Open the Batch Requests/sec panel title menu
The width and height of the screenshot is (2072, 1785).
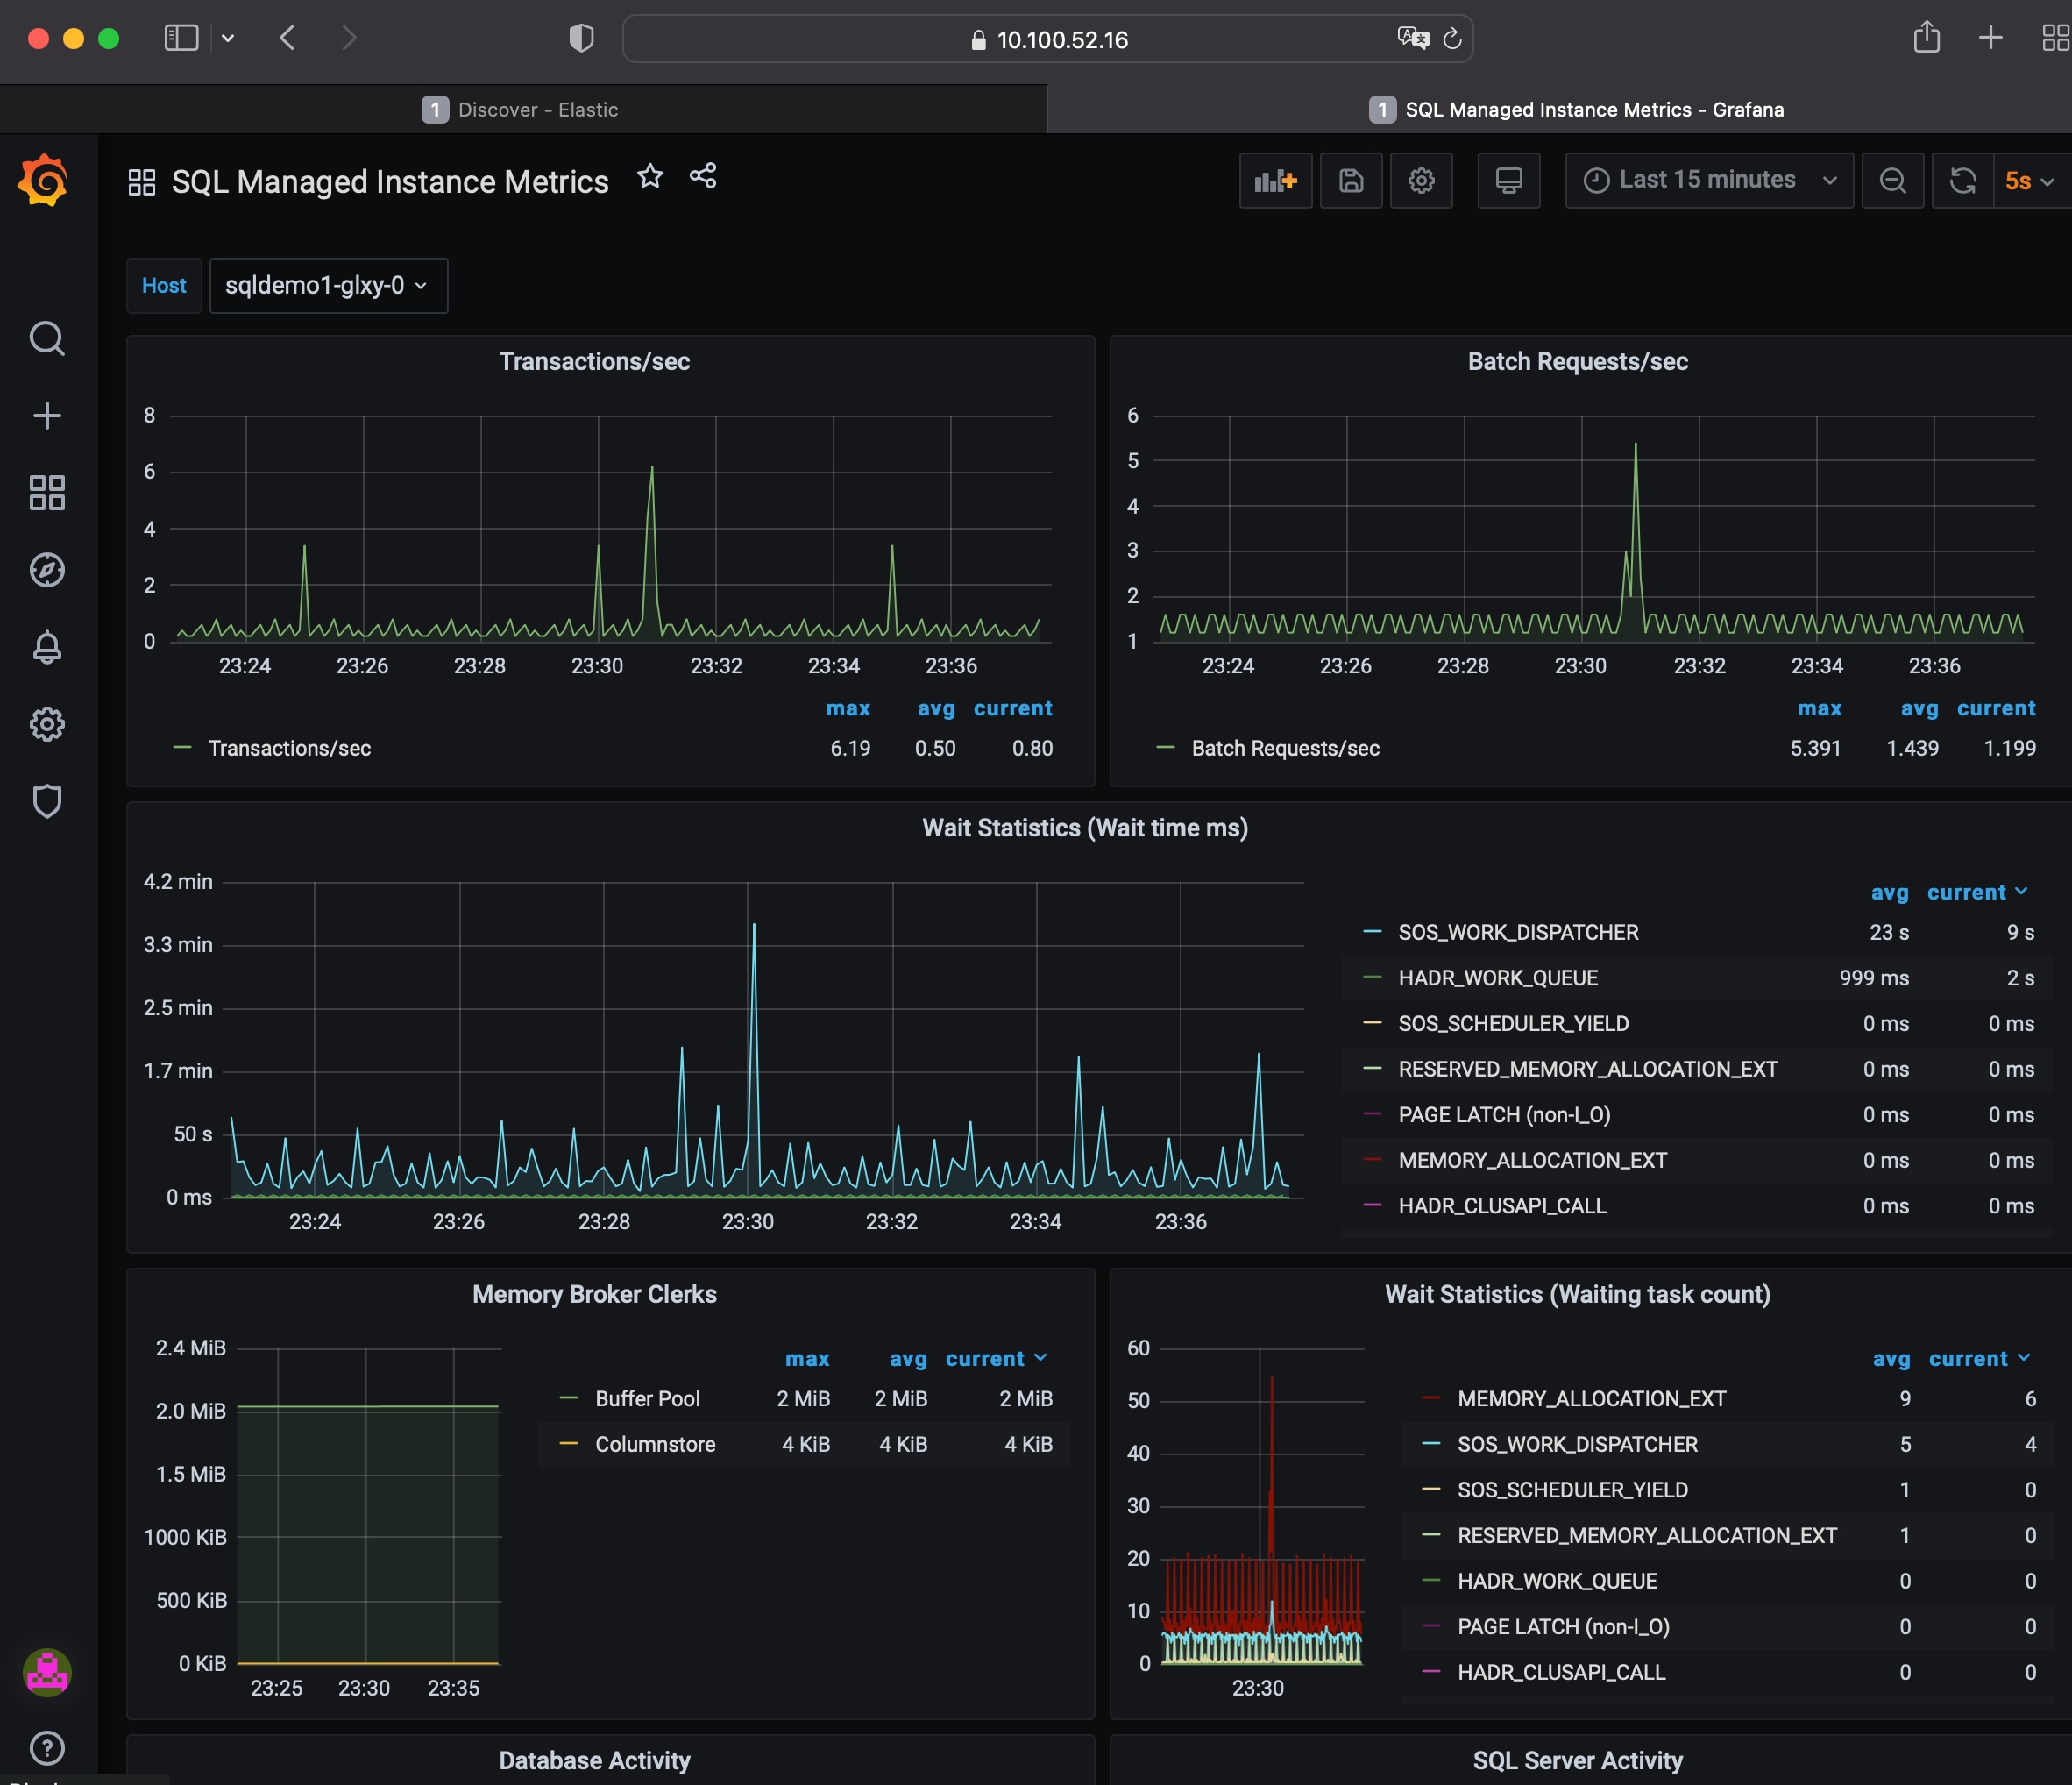click(1577, 361)
